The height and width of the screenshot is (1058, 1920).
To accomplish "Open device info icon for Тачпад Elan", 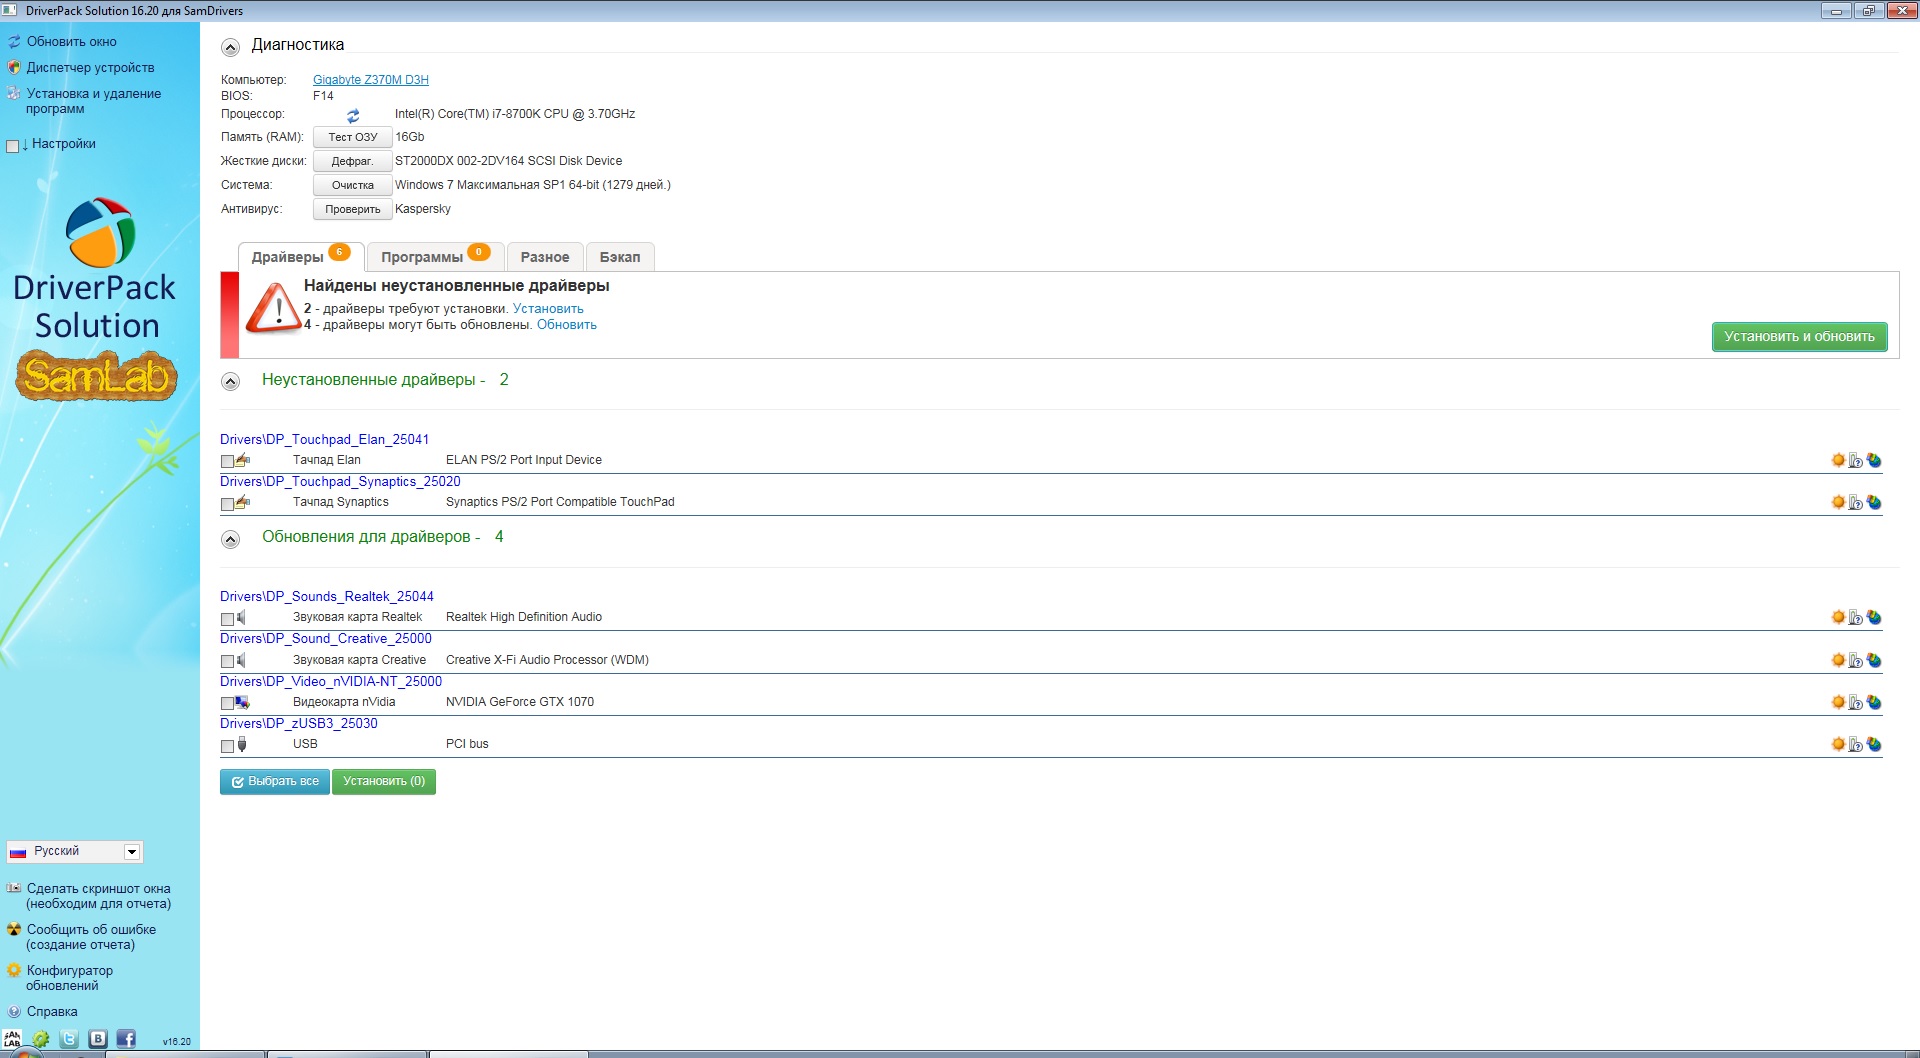I will (1856, 460).
